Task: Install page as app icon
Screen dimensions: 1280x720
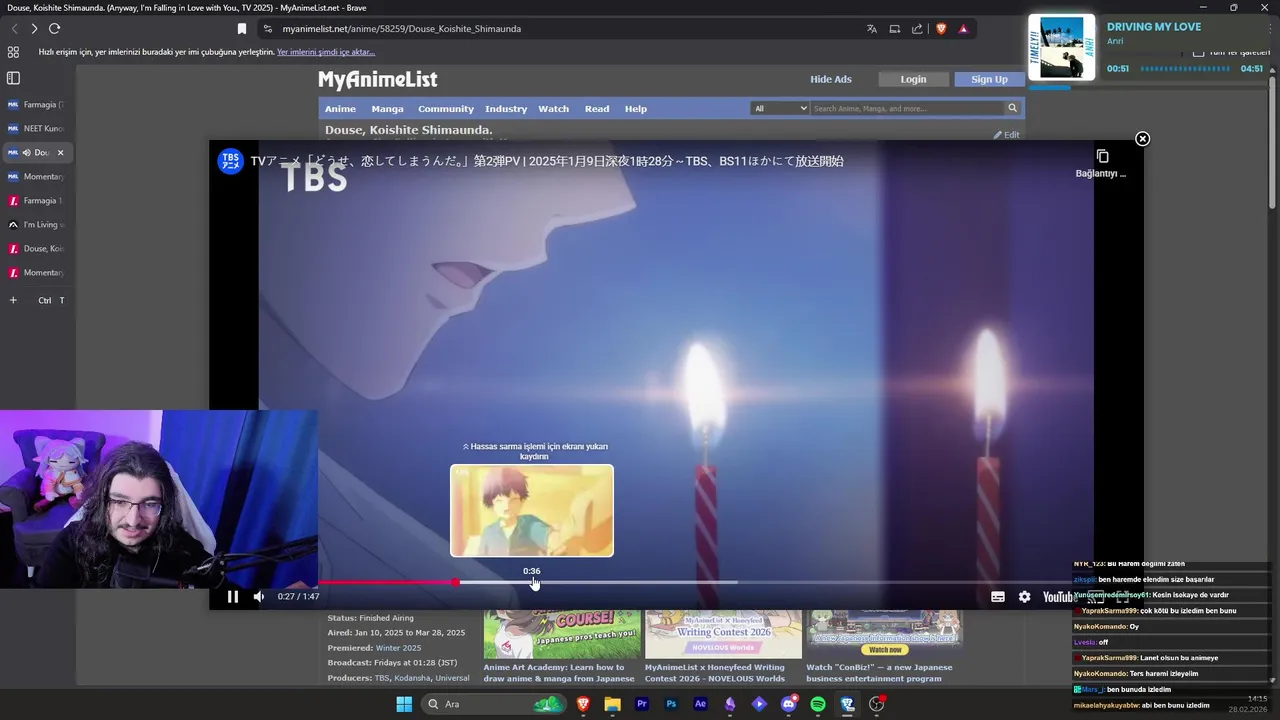Action: [x=895, y=29]
